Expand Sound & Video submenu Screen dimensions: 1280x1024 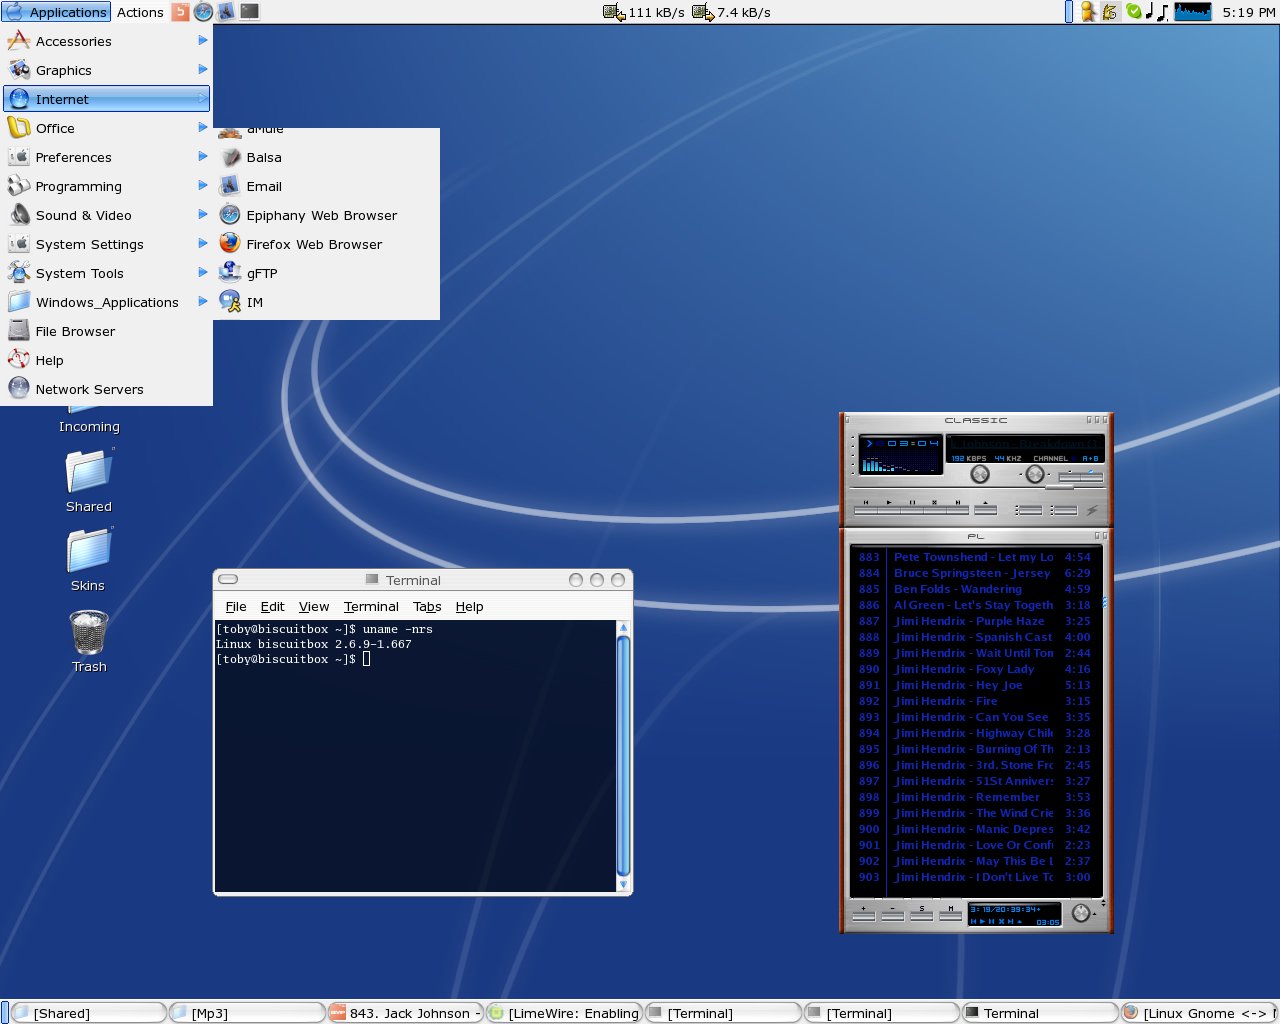106,215
